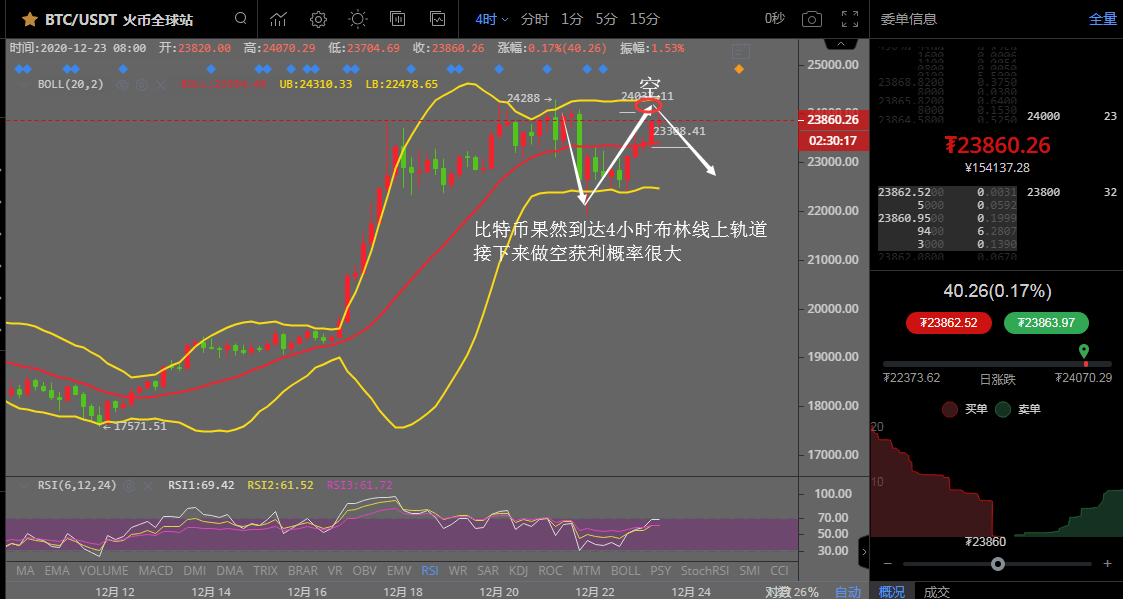The image size is (1123, 599).
Task: Select the MACD indicator
Action: (155, 570)
